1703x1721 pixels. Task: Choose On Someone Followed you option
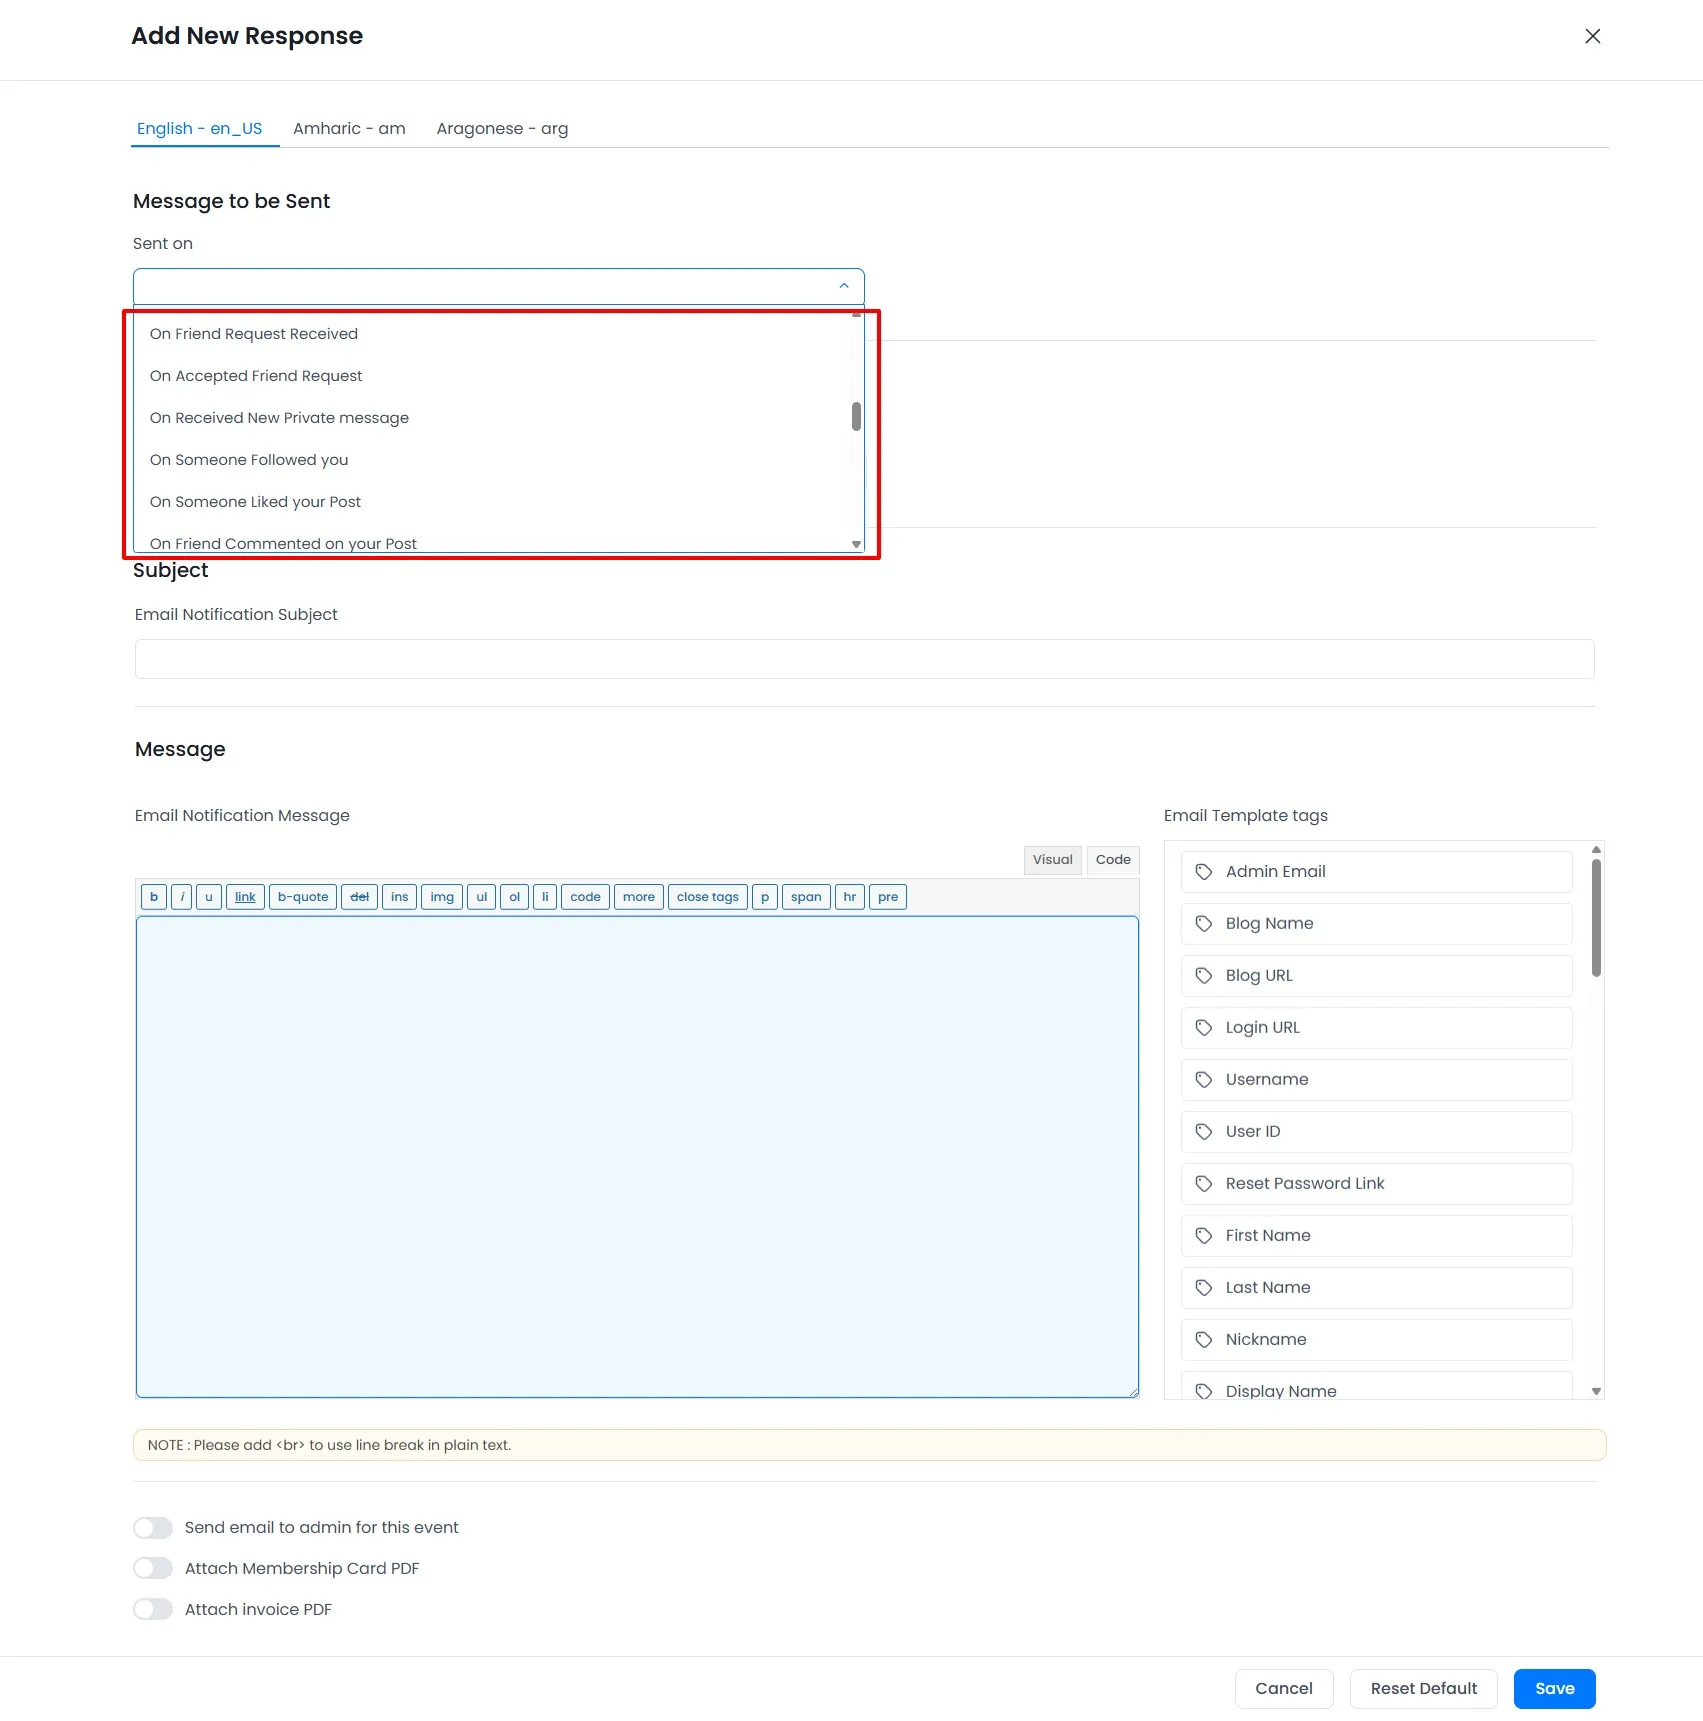249,460
